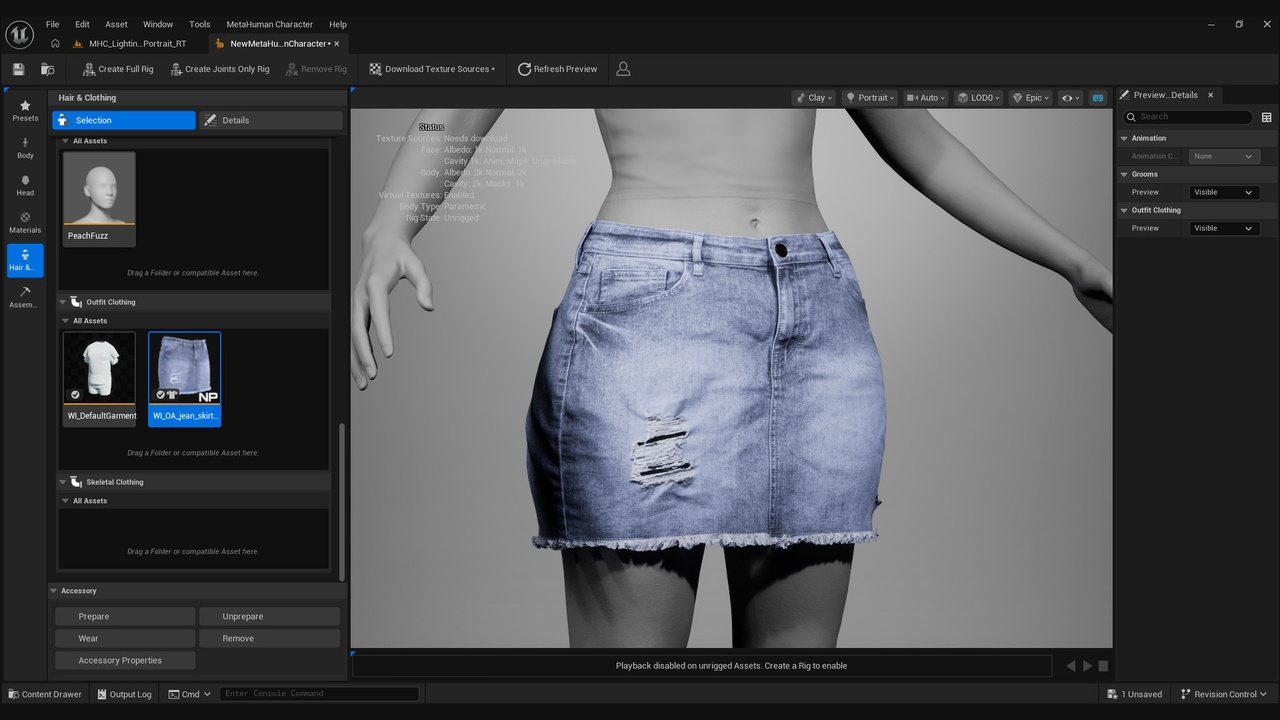This screenshot has width=1280, height=720.
Task: Open Outfit Clothing Preview Visible dropdown
Action: pos(1223,228)
